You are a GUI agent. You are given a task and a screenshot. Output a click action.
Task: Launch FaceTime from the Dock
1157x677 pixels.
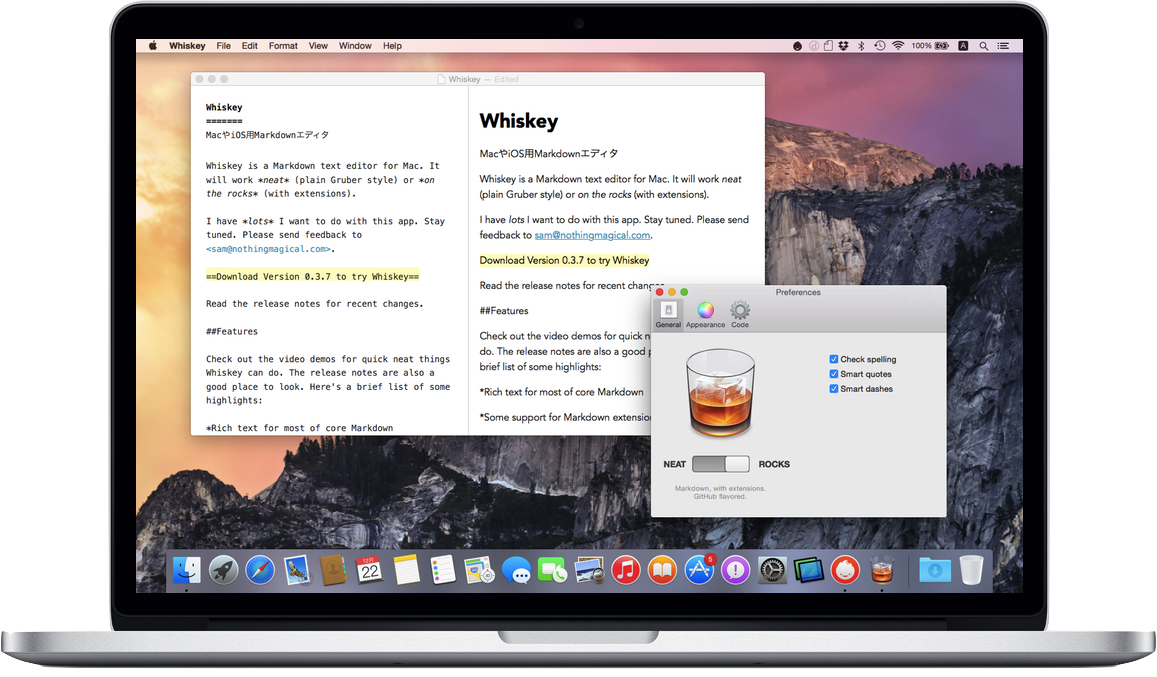click(x=552, y=570)
